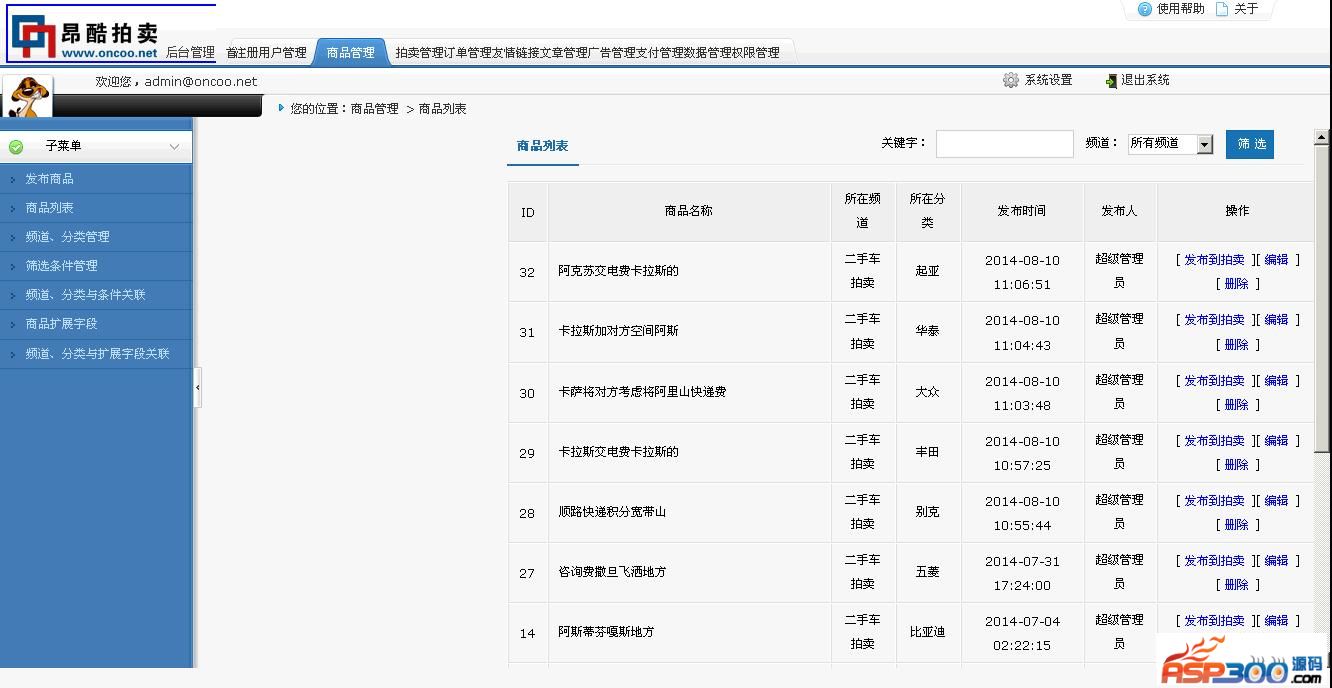Open 发布商品 in the sidebar menu
Screen dimensions: 1332x688
[x=49, y=179]
